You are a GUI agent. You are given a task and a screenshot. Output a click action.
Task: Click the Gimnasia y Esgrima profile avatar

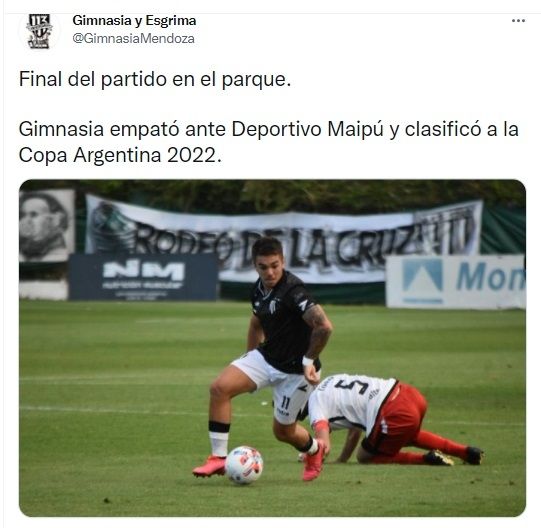40,31
